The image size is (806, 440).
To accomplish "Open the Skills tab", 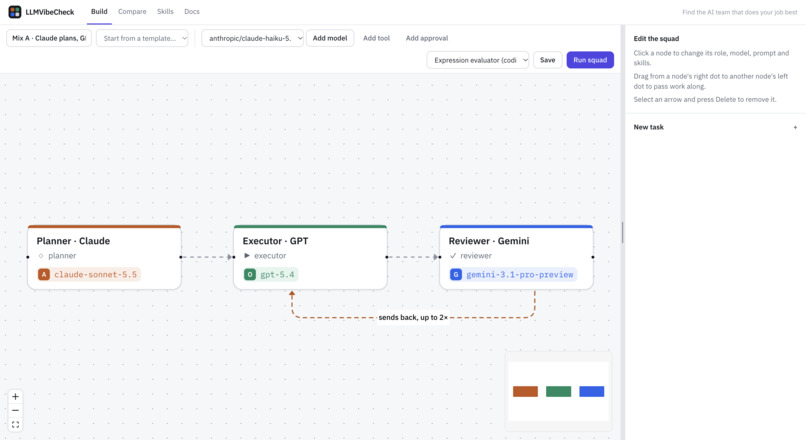I will click(165, 11).
